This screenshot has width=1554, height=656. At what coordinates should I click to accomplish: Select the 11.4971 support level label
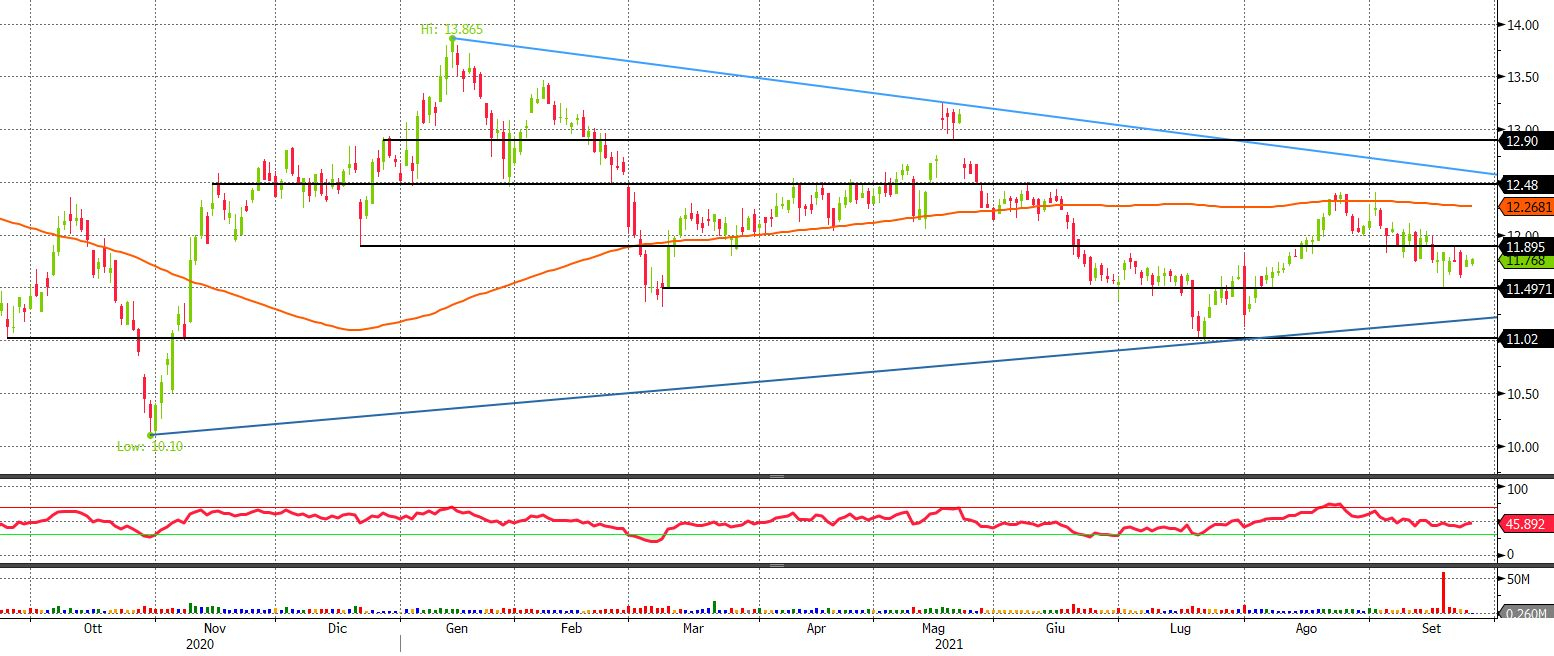click(x=1525, y=290)
